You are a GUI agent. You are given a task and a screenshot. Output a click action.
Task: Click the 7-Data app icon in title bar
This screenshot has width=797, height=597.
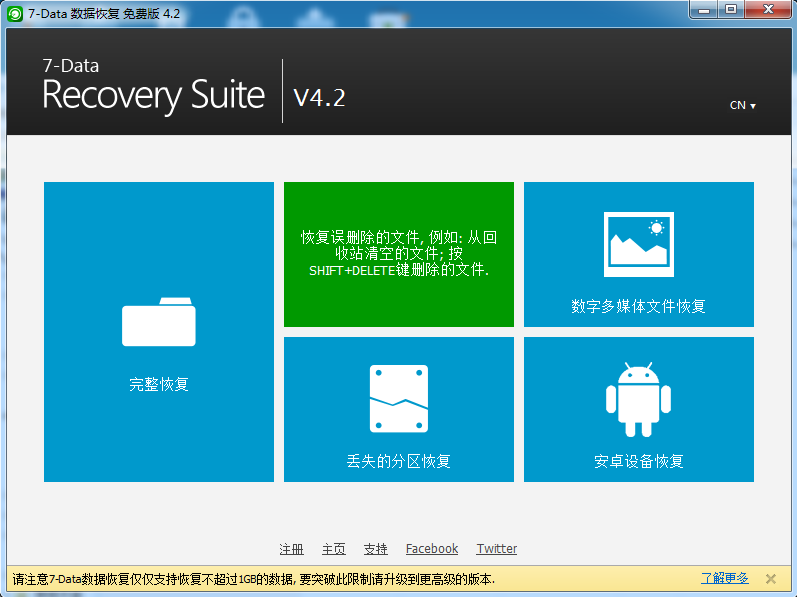tap(15, 14)
